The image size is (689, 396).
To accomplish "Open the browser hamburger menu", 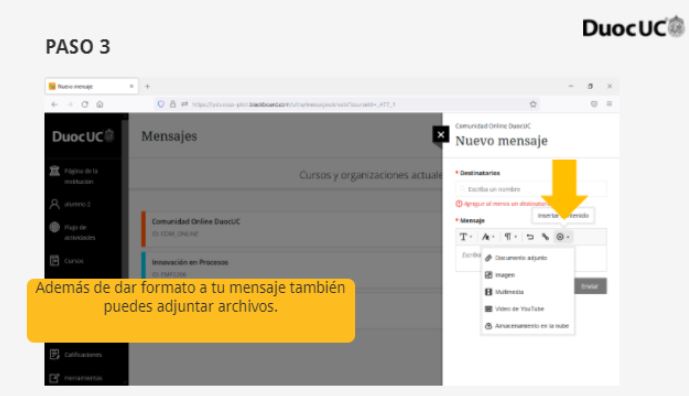I will click(x=609, y=104).
